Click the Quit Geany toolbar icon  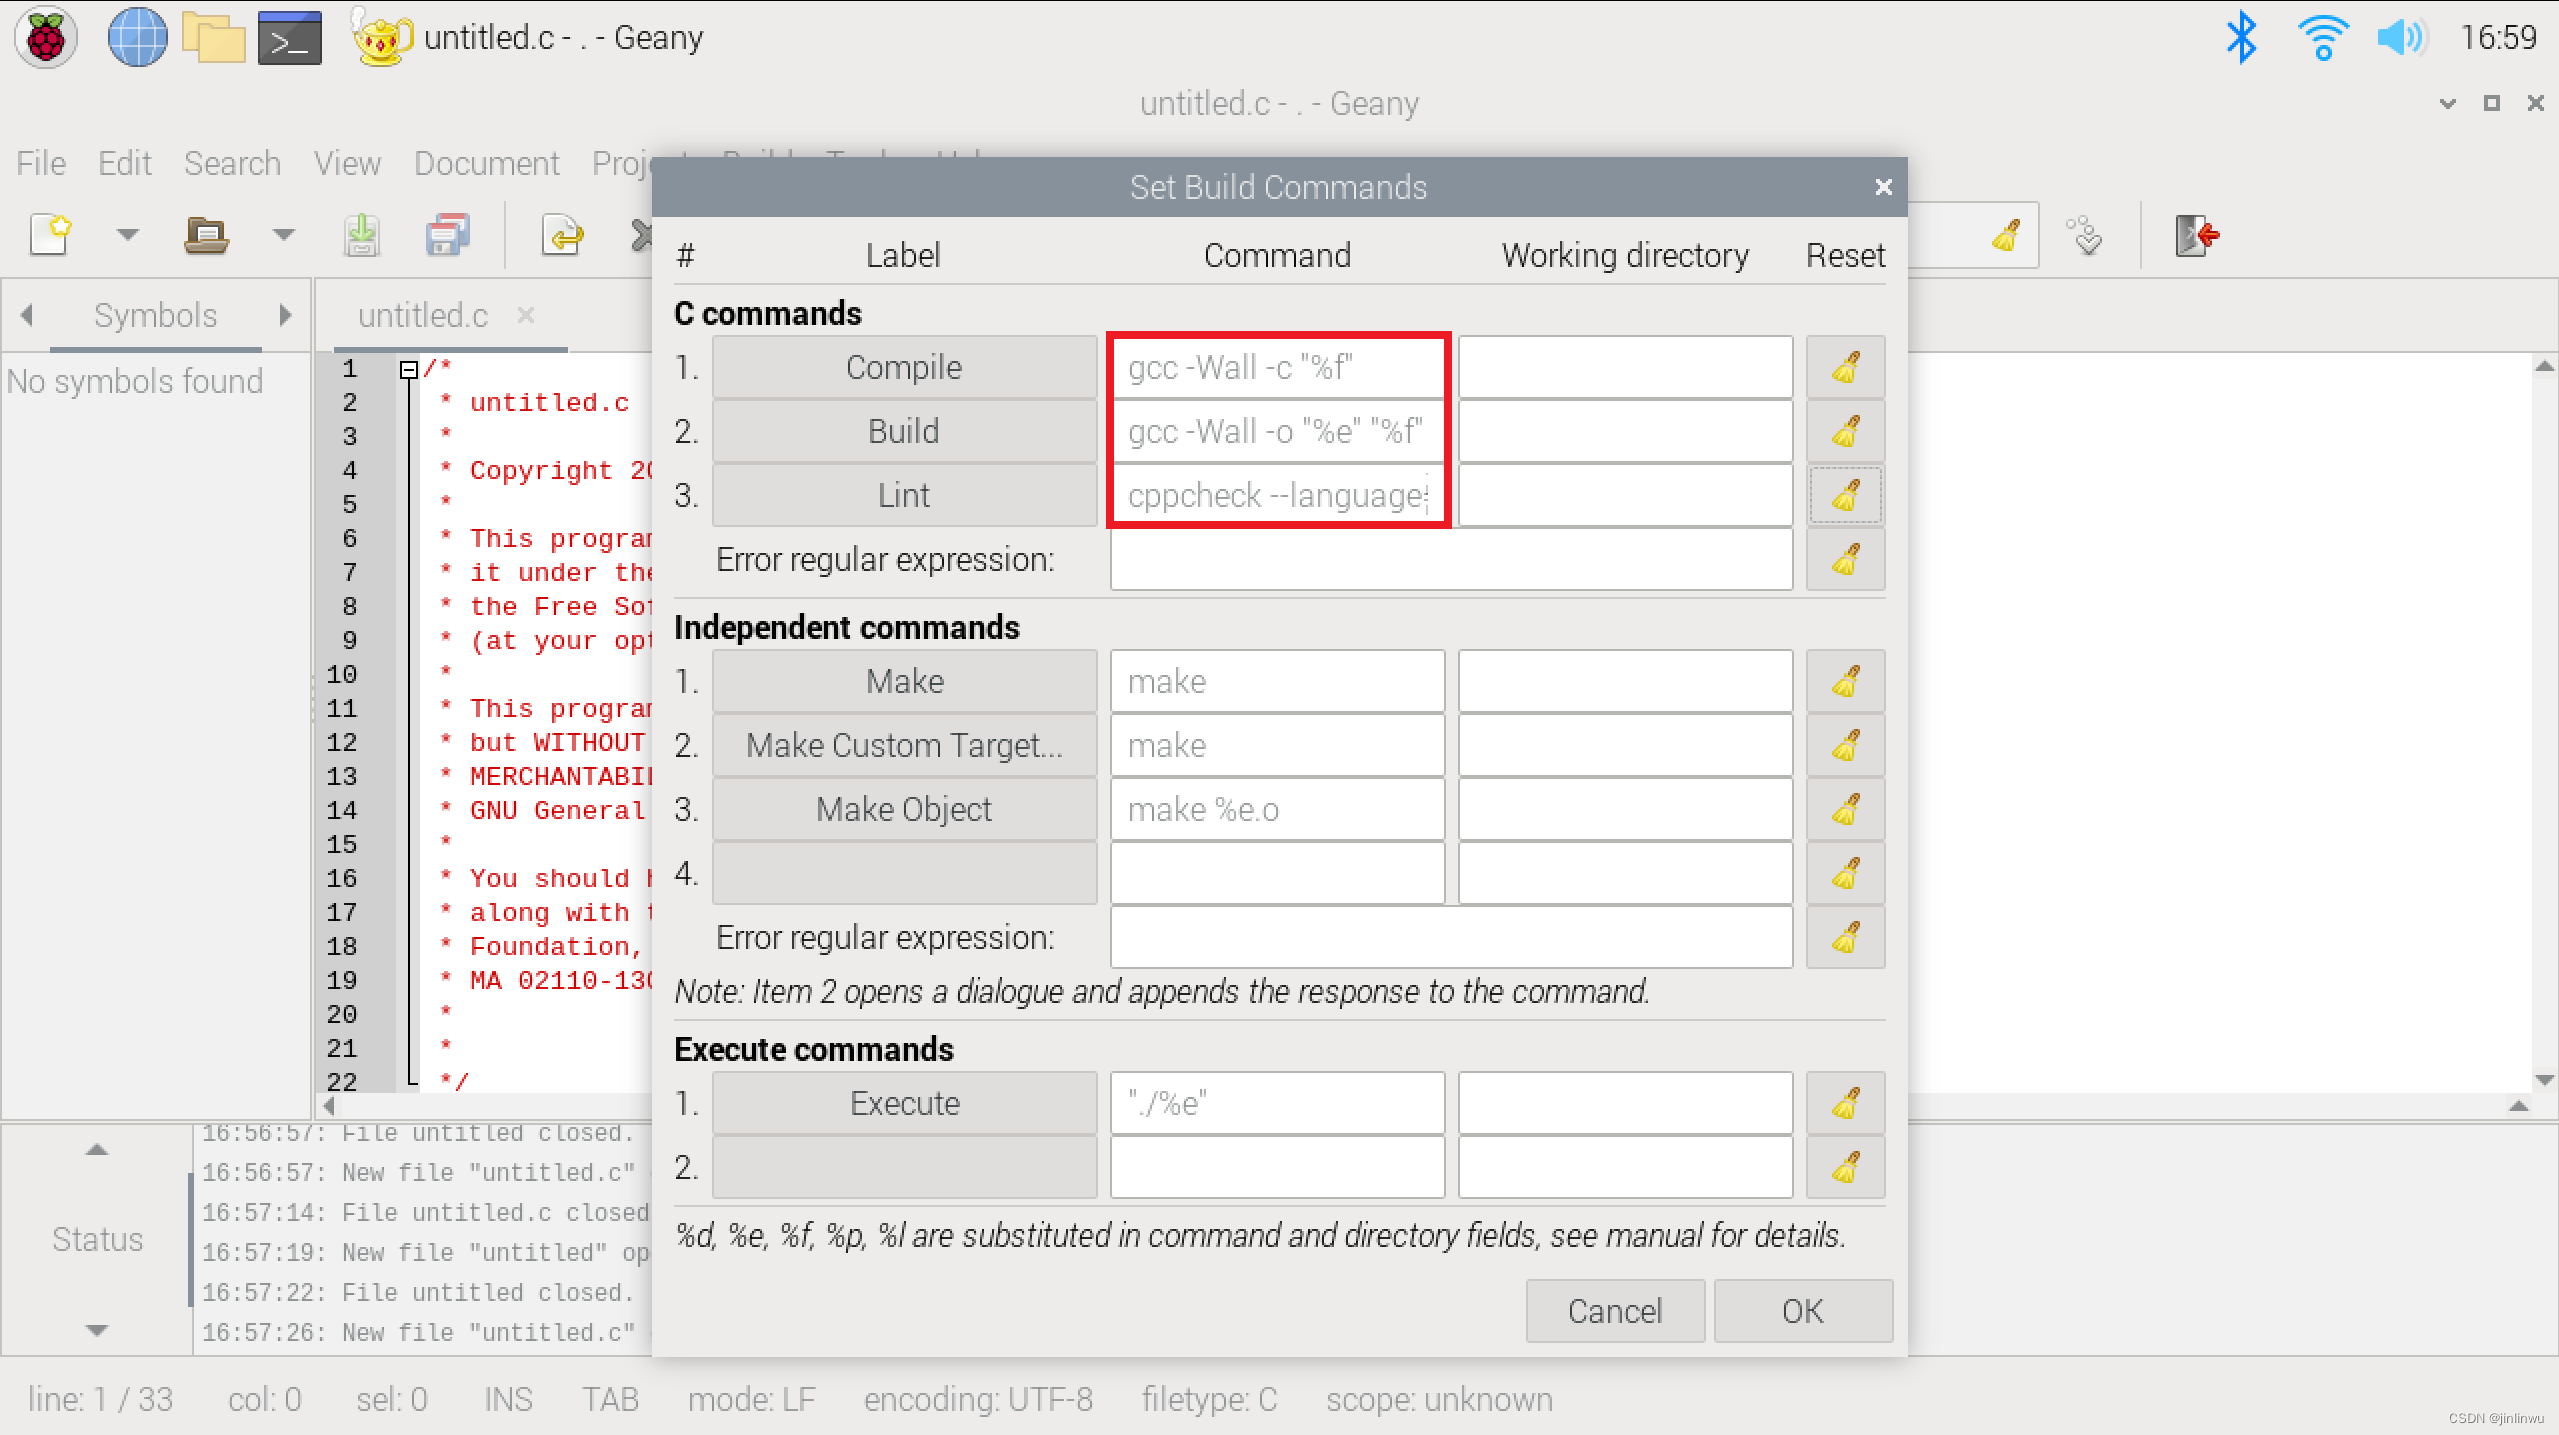coord(2197,236)
